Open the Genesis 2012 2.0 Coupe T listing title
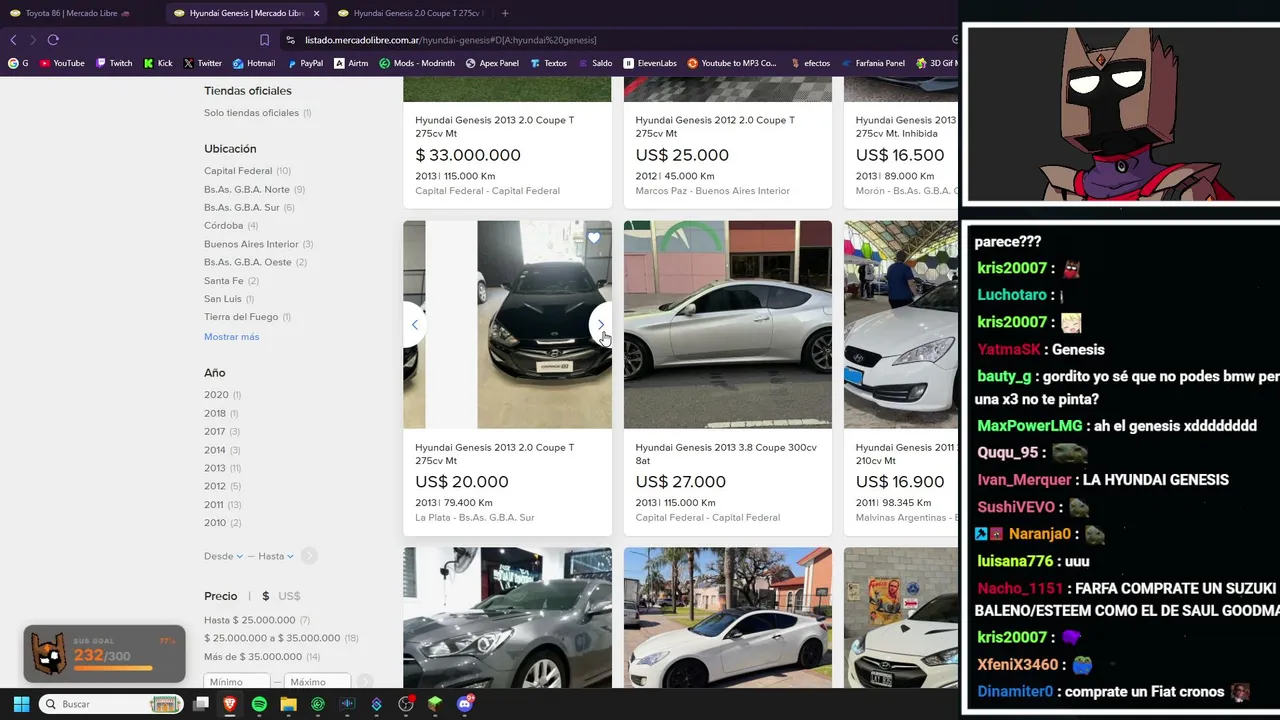This screenshot has width=1280, height=720. tap(715, 127)
